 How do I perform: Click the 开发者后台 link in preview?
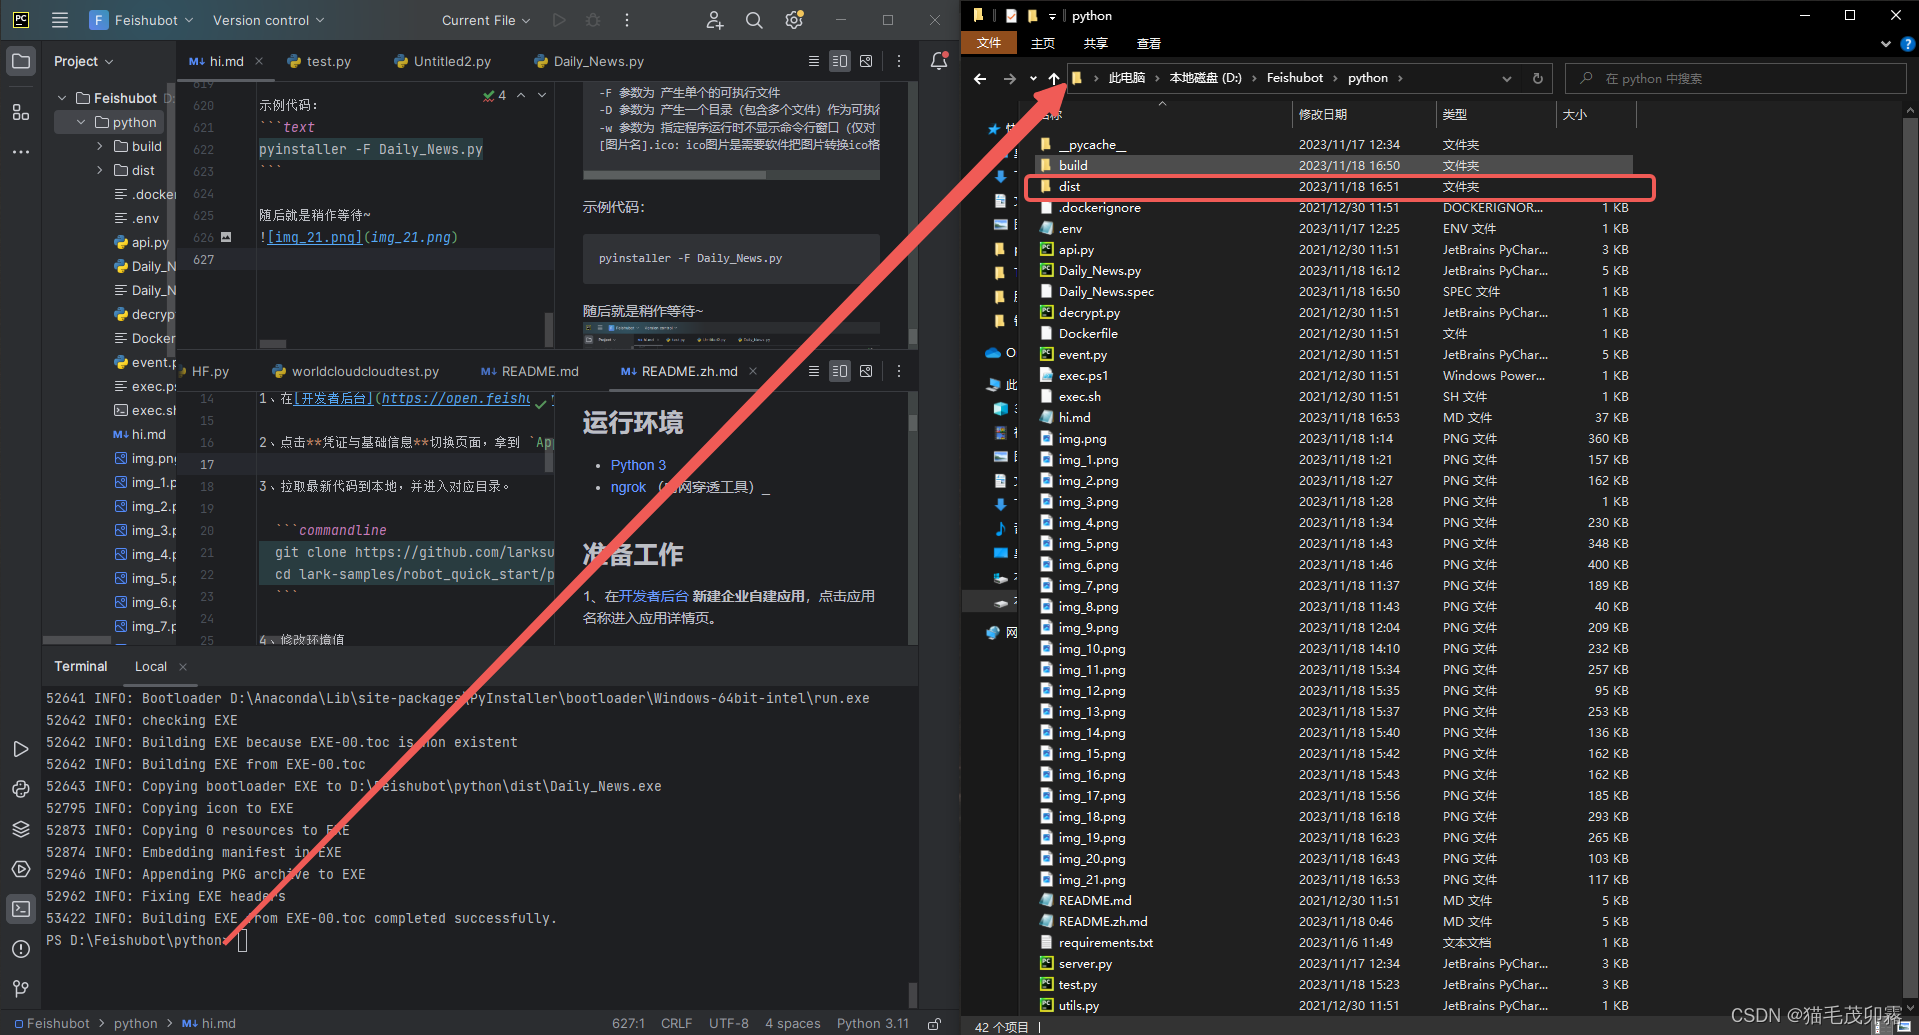tap(654, 596)
